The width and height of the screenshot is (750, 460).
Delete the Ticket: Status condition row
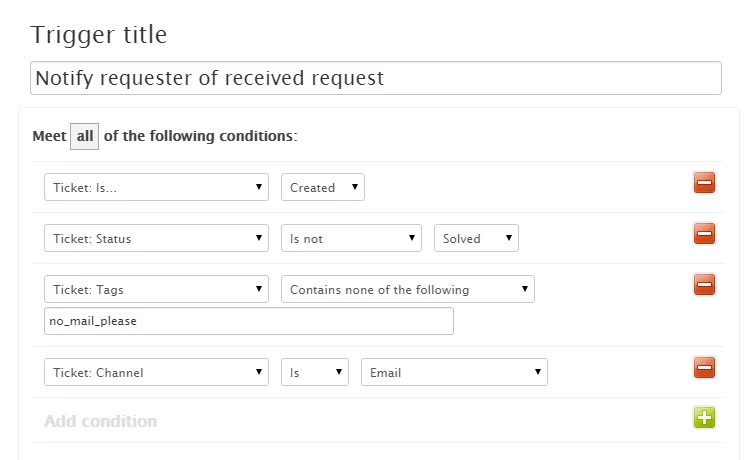click(x=704, y=234)
